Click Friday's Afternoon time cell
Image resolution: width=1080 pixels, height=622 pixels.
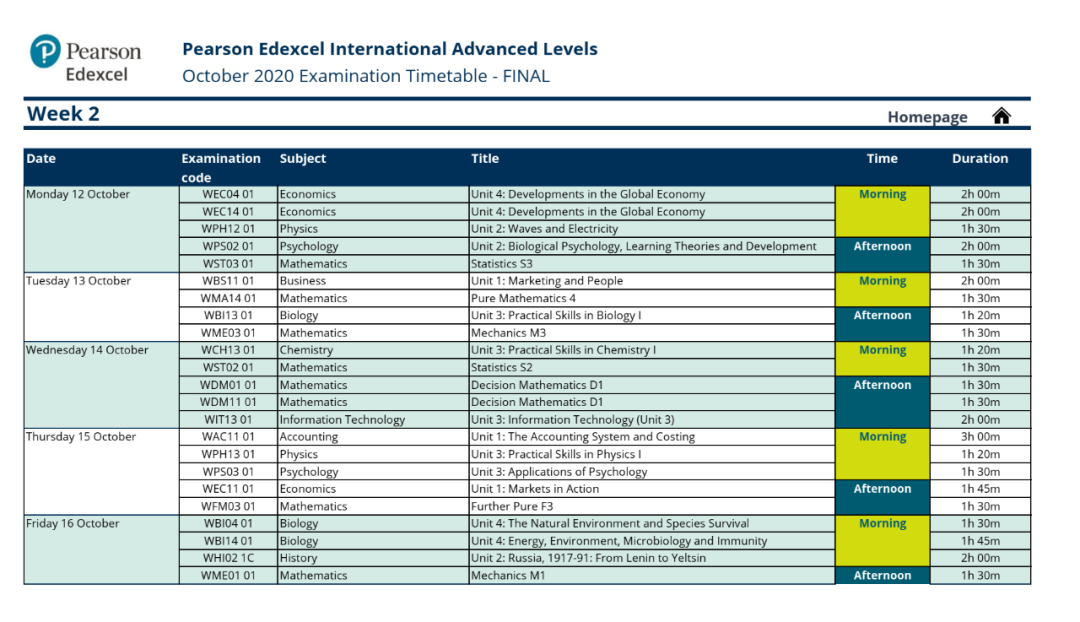(x=882, y=576)
